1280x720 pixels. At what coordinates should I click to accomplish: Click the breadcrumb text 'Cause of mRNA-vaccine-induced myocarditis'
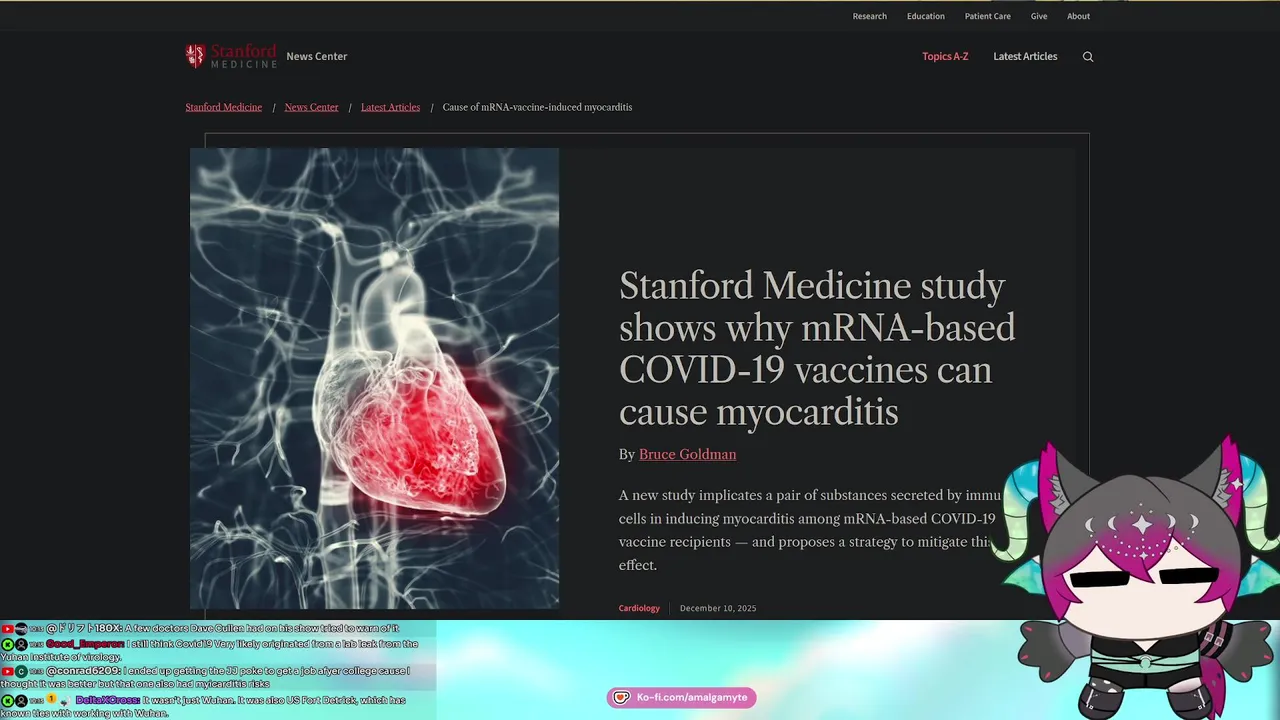tap(537, 107)
